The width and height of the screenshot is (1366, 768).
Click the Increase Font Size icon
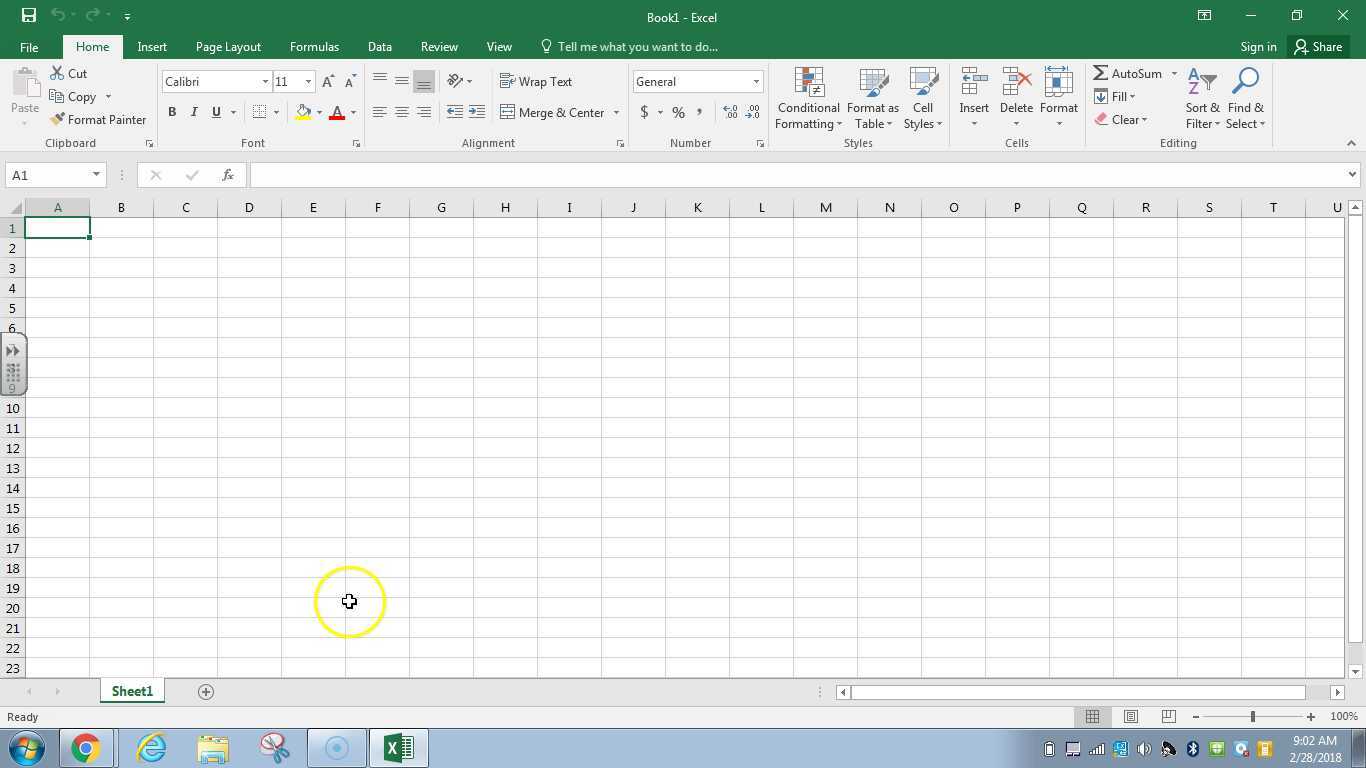coord(328,82)
